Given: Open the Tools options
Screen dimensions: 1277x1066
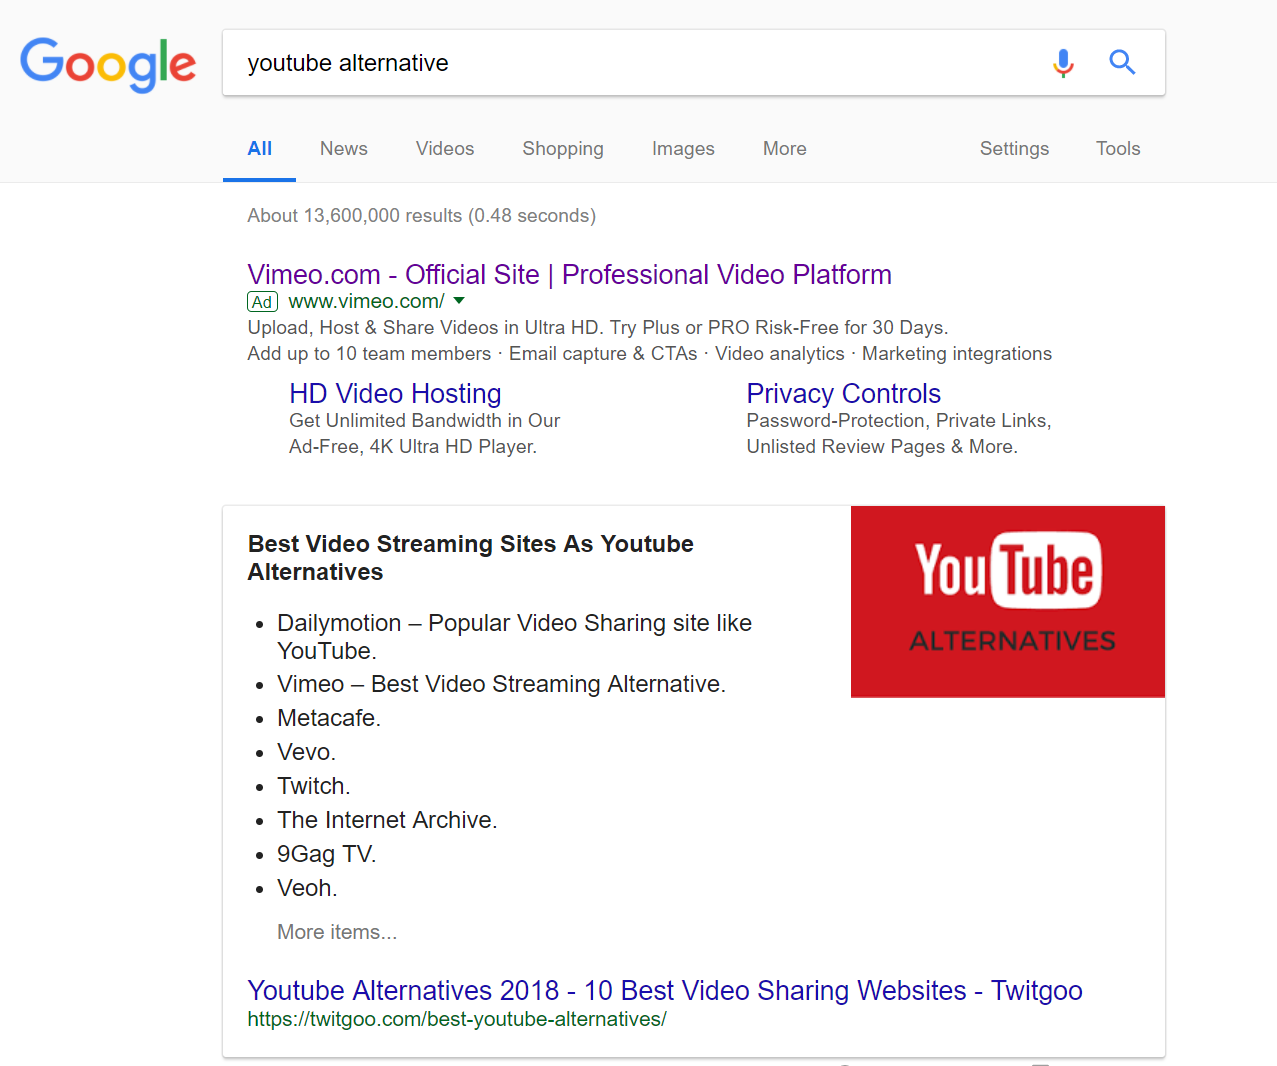Looking at the screenshot, I should click(1118, 149).
